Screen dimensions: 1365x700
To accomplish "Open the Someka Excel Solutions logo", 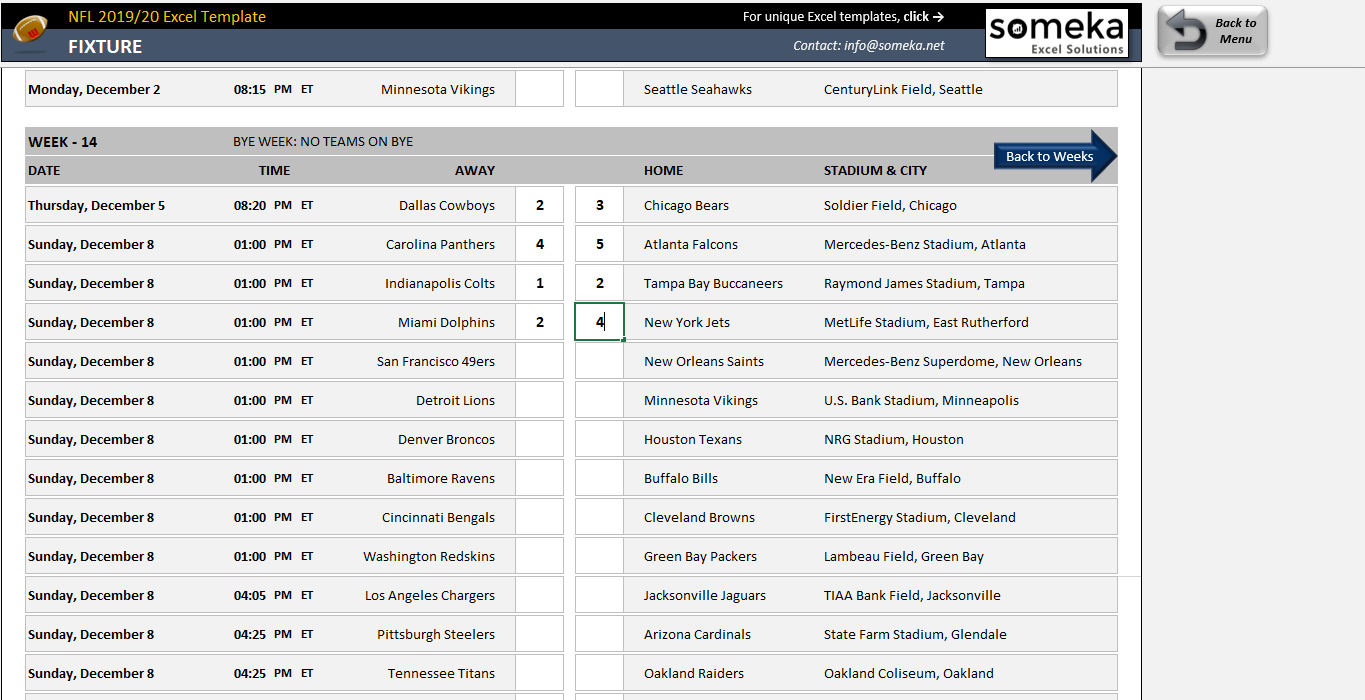I will [1057, 33].
